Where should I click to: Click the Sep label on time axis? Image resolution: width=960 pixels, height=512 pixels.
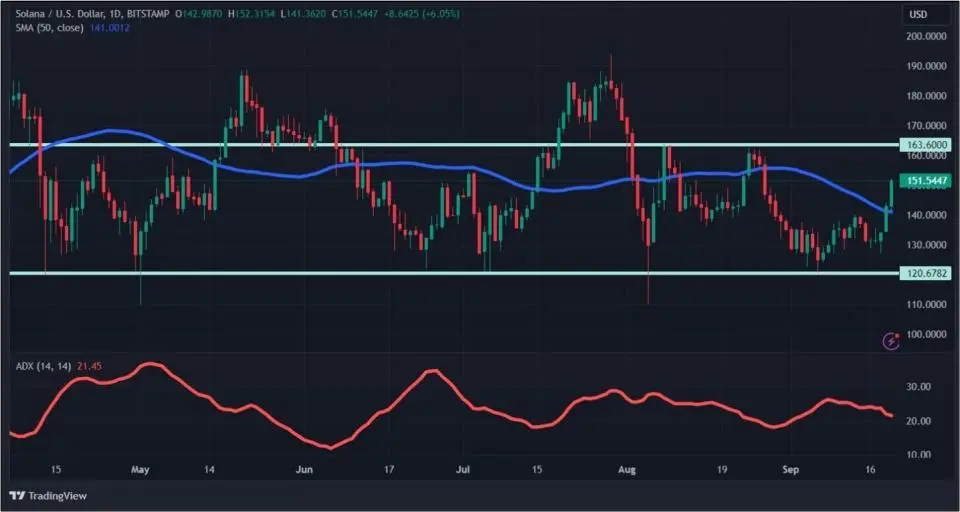(790, 468)
